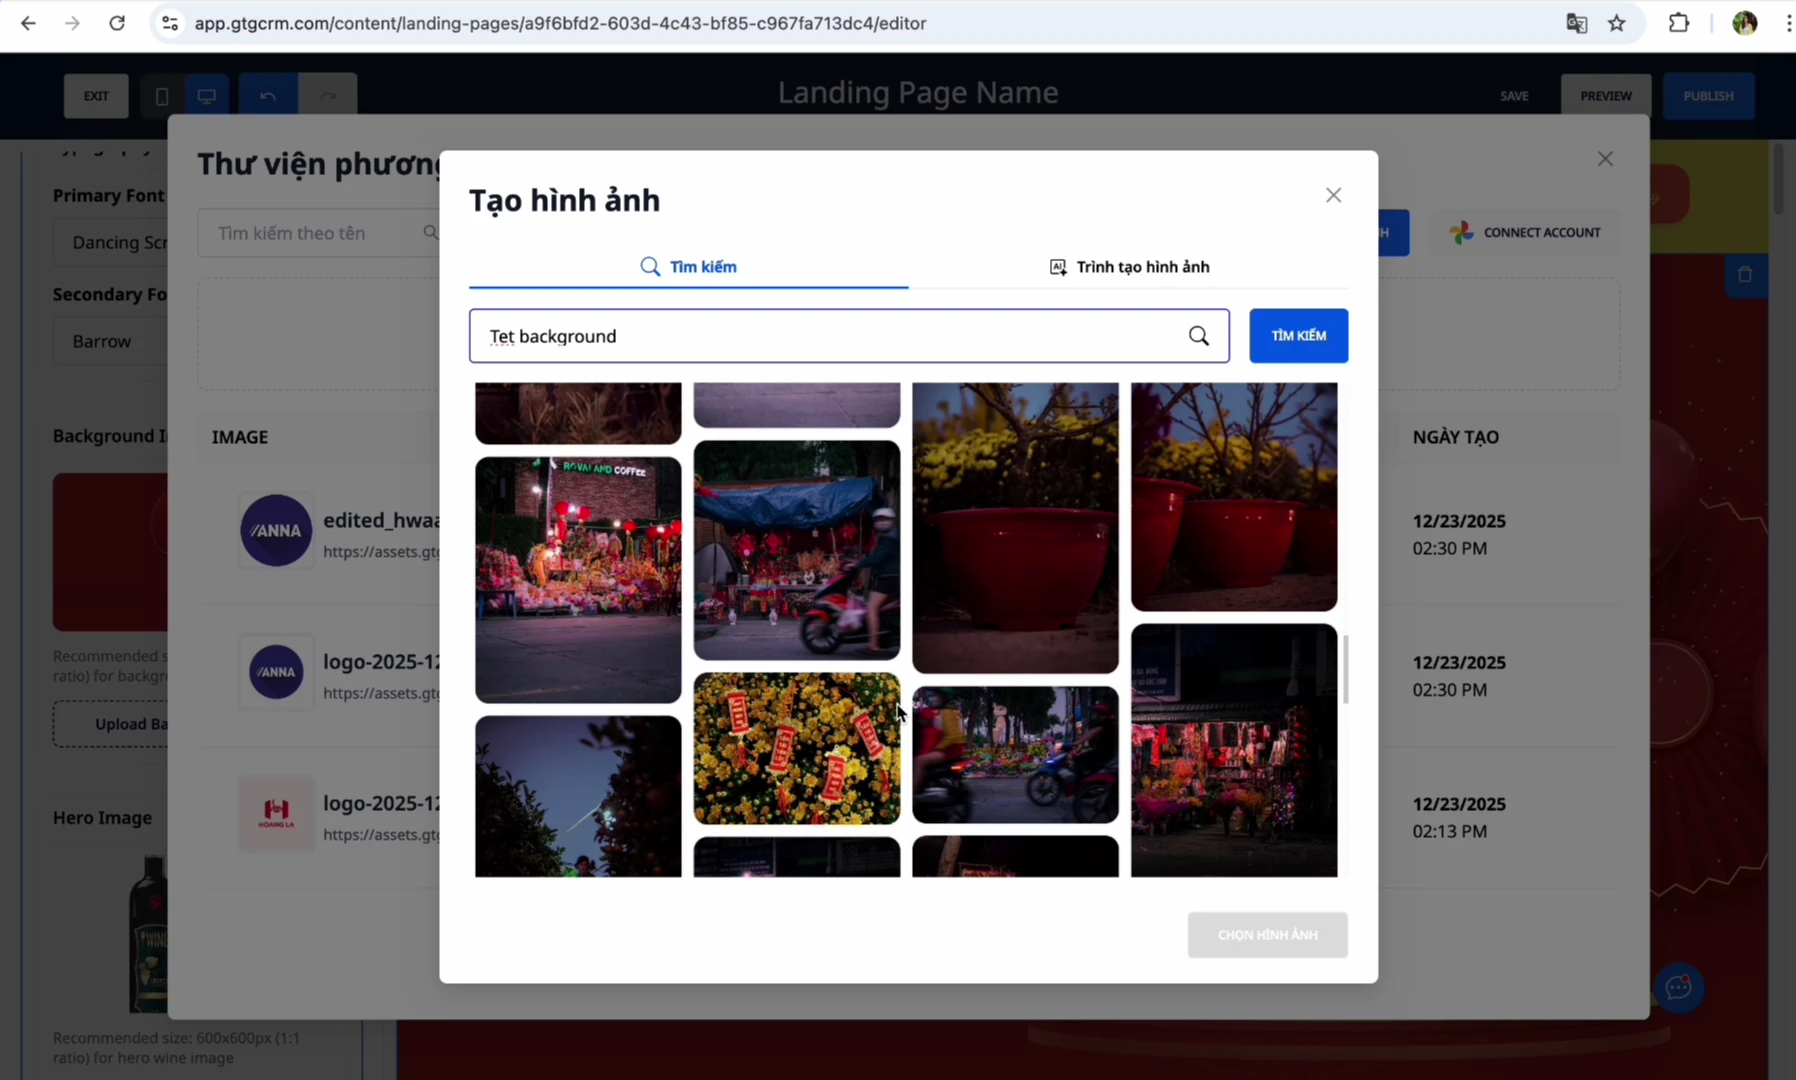1796x1080 pixels.
Task: Go back to the previous page
Action: pos(28,23)
